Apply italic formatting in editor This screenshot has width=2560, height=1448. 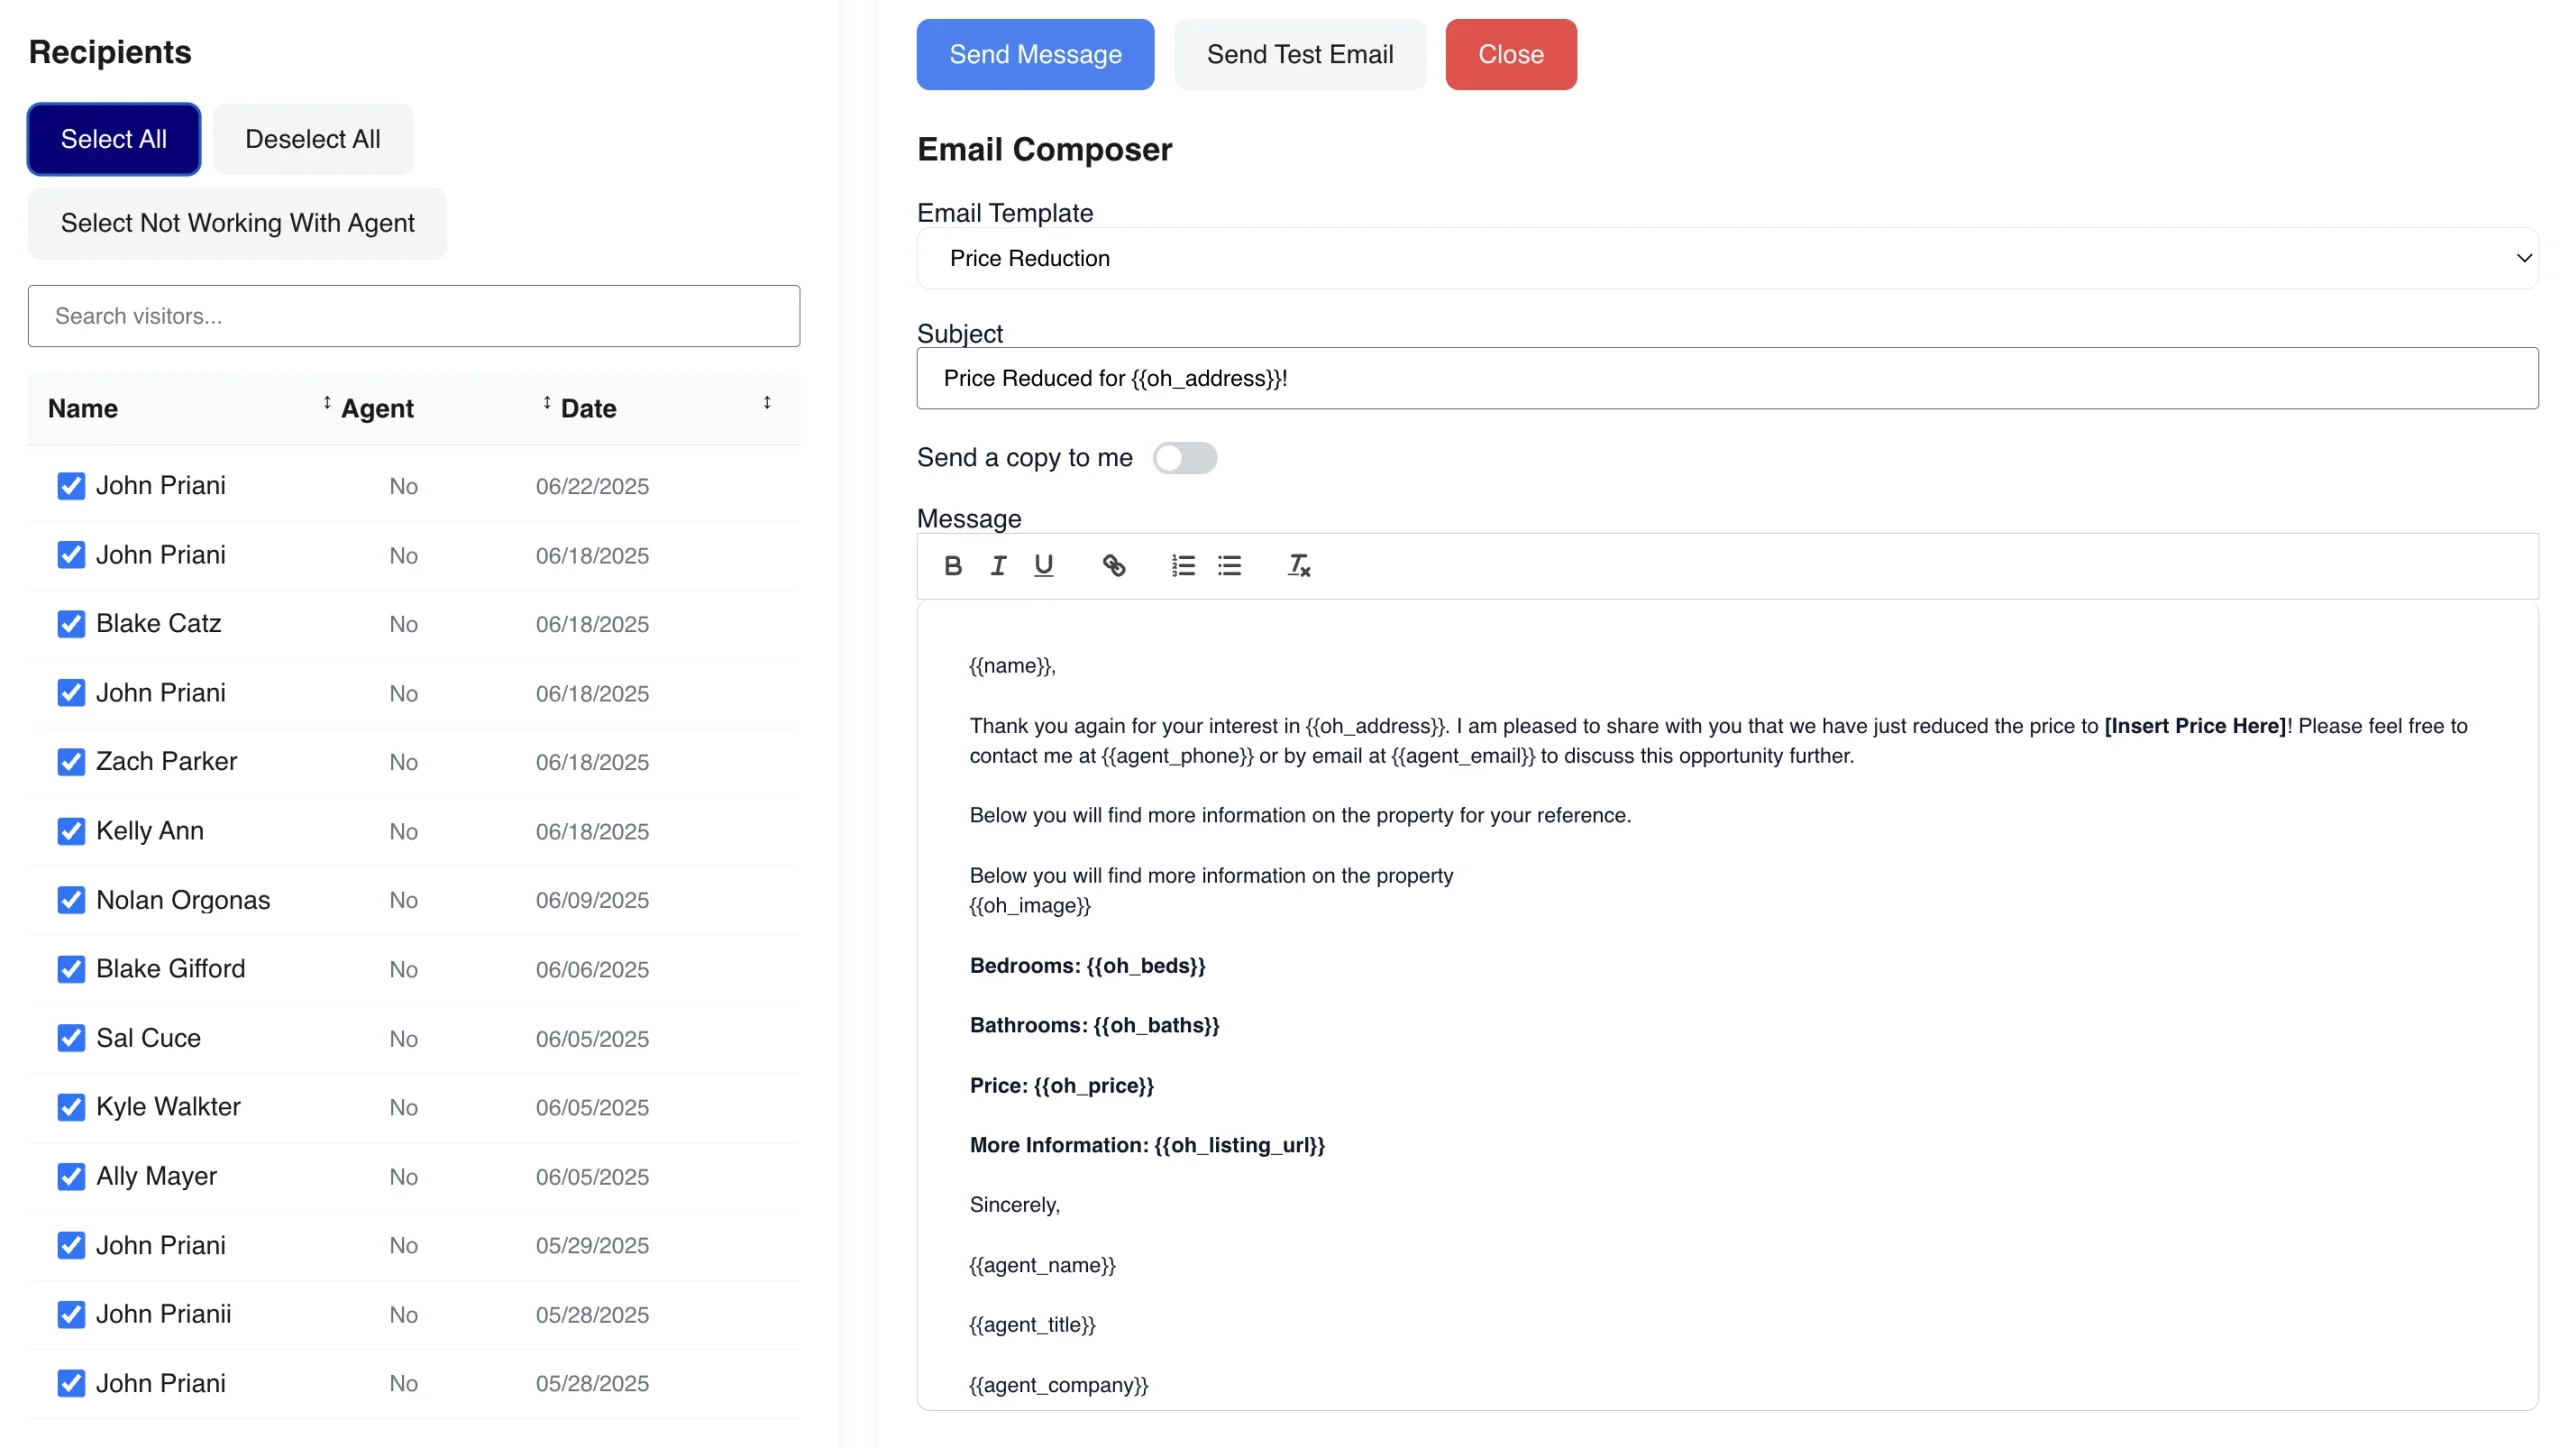(x=998, y=566)
